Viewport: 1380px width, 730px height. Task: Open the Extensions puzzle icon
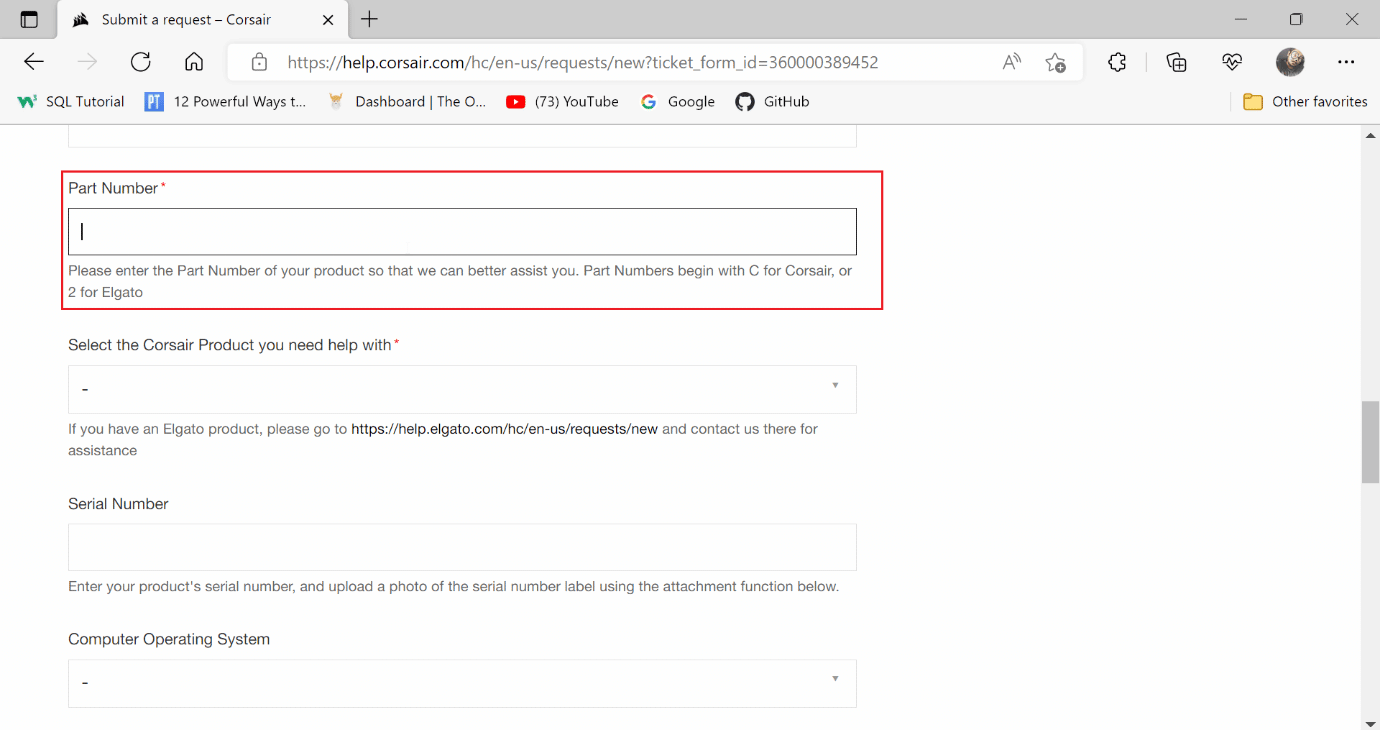[1117, 62]
